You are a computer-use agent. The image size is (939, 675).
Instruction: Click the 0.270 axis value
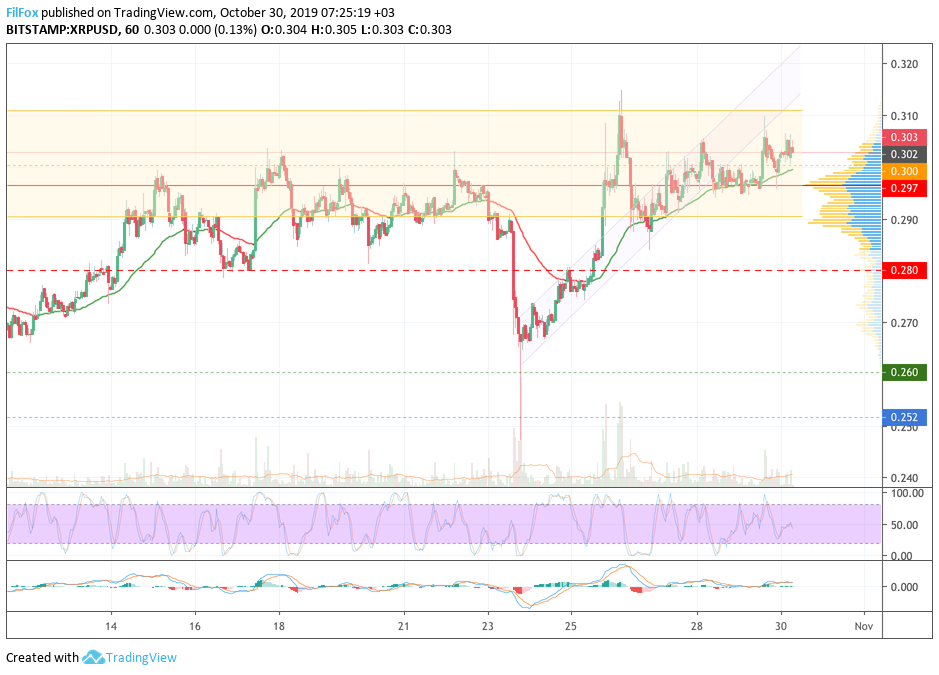pos(904,323)
